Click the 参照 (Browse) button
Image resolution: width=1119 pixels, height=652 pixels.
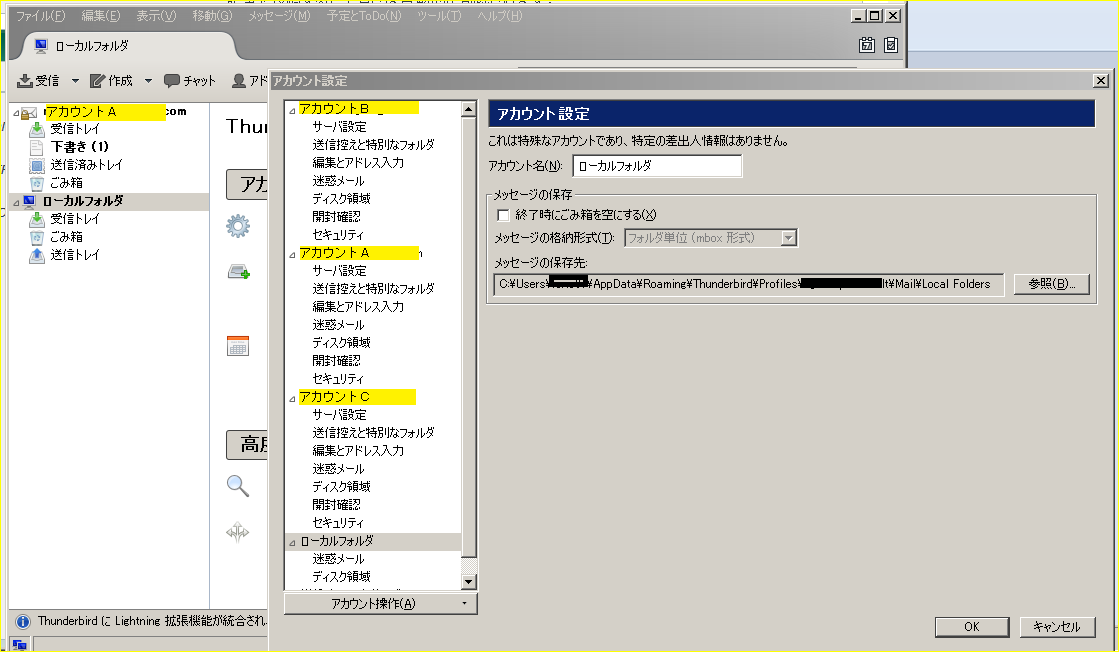point(1051,284)
